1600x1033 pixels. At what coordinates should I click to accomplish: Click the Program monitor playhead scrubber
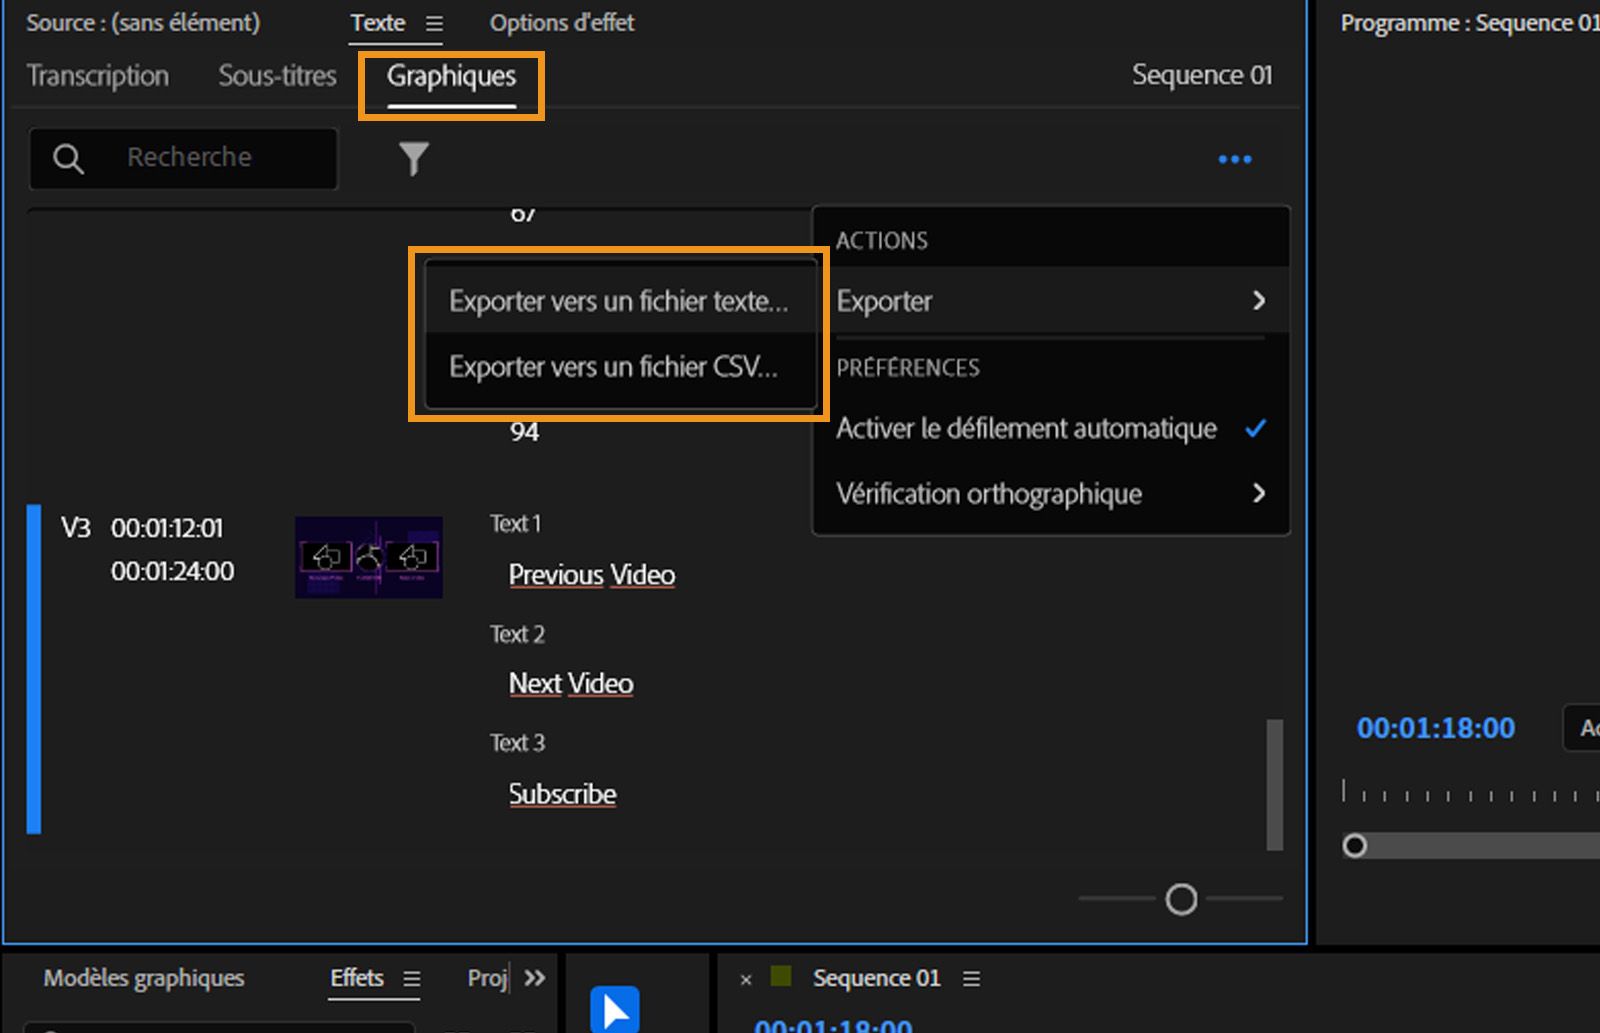click(x=1355, y=846)
